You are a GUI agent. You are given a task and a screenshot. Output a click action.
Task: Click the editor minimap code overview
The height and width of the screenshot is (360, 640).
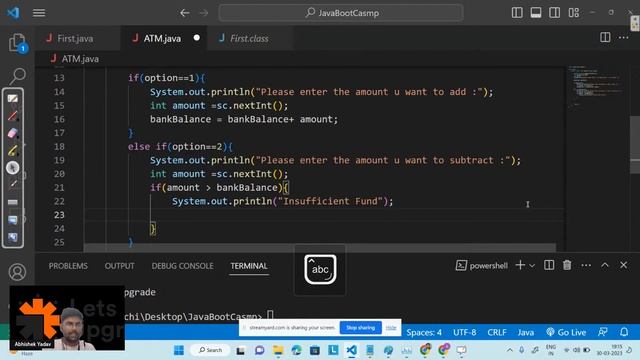click(x=595, y=87)
